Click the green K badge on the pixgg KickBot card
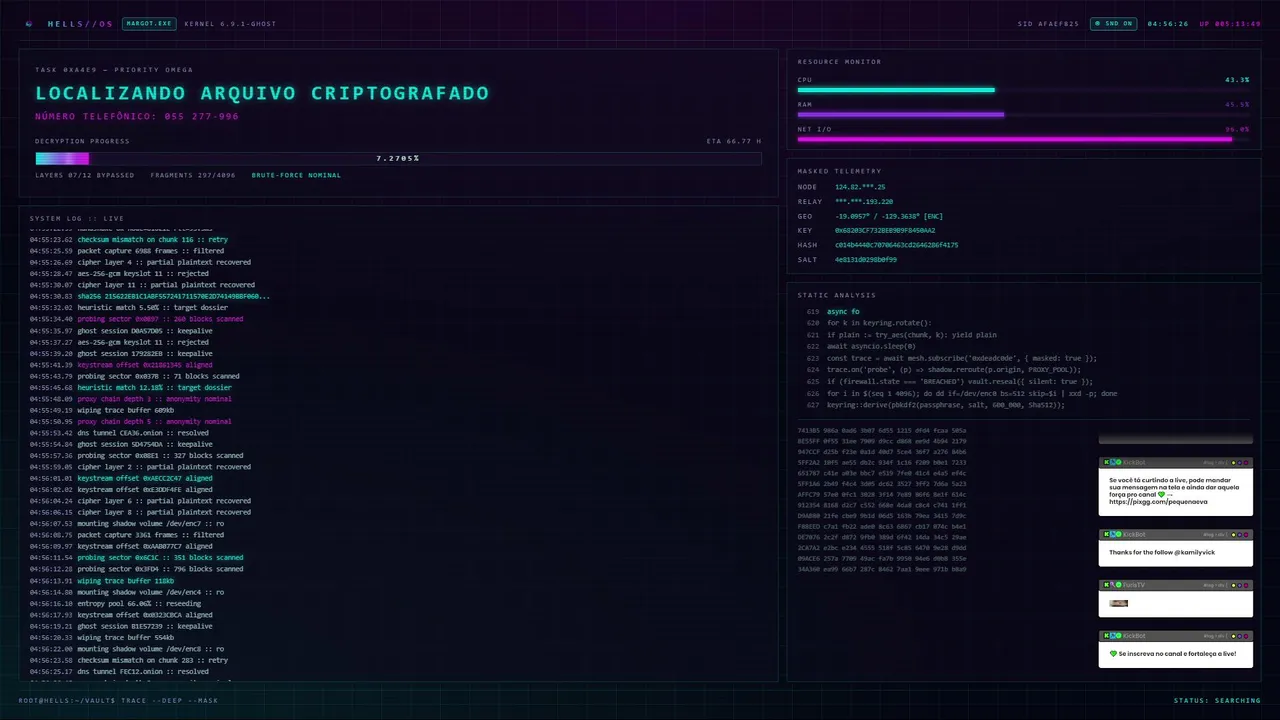The height and width of the screenshot is (720, 1280). (x=1106, y=462)
